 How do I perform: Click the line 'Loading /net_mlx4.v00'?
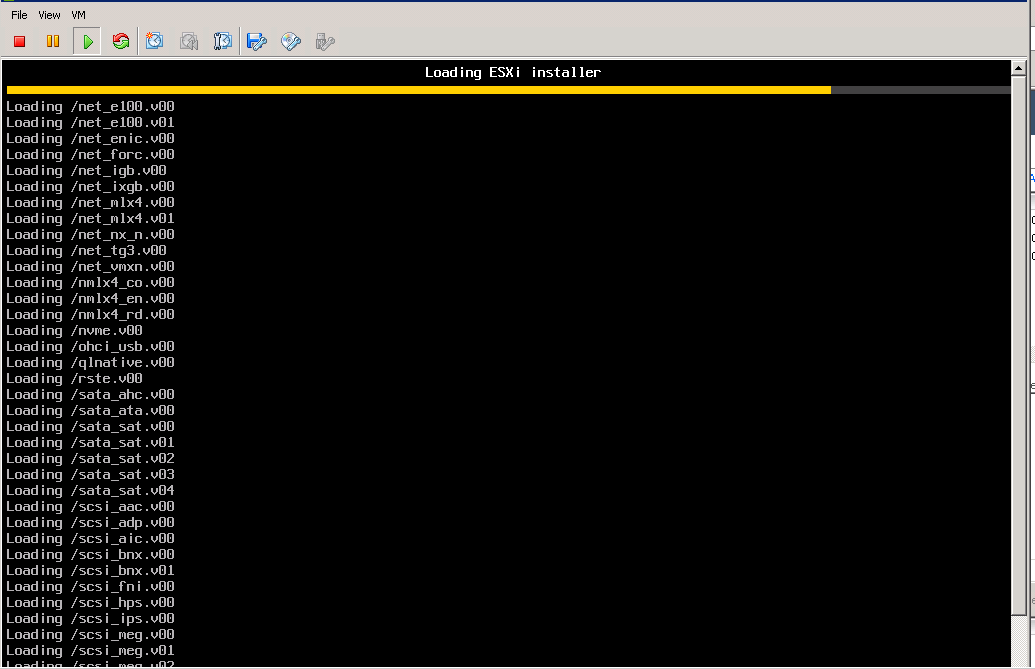pos(90,203)
